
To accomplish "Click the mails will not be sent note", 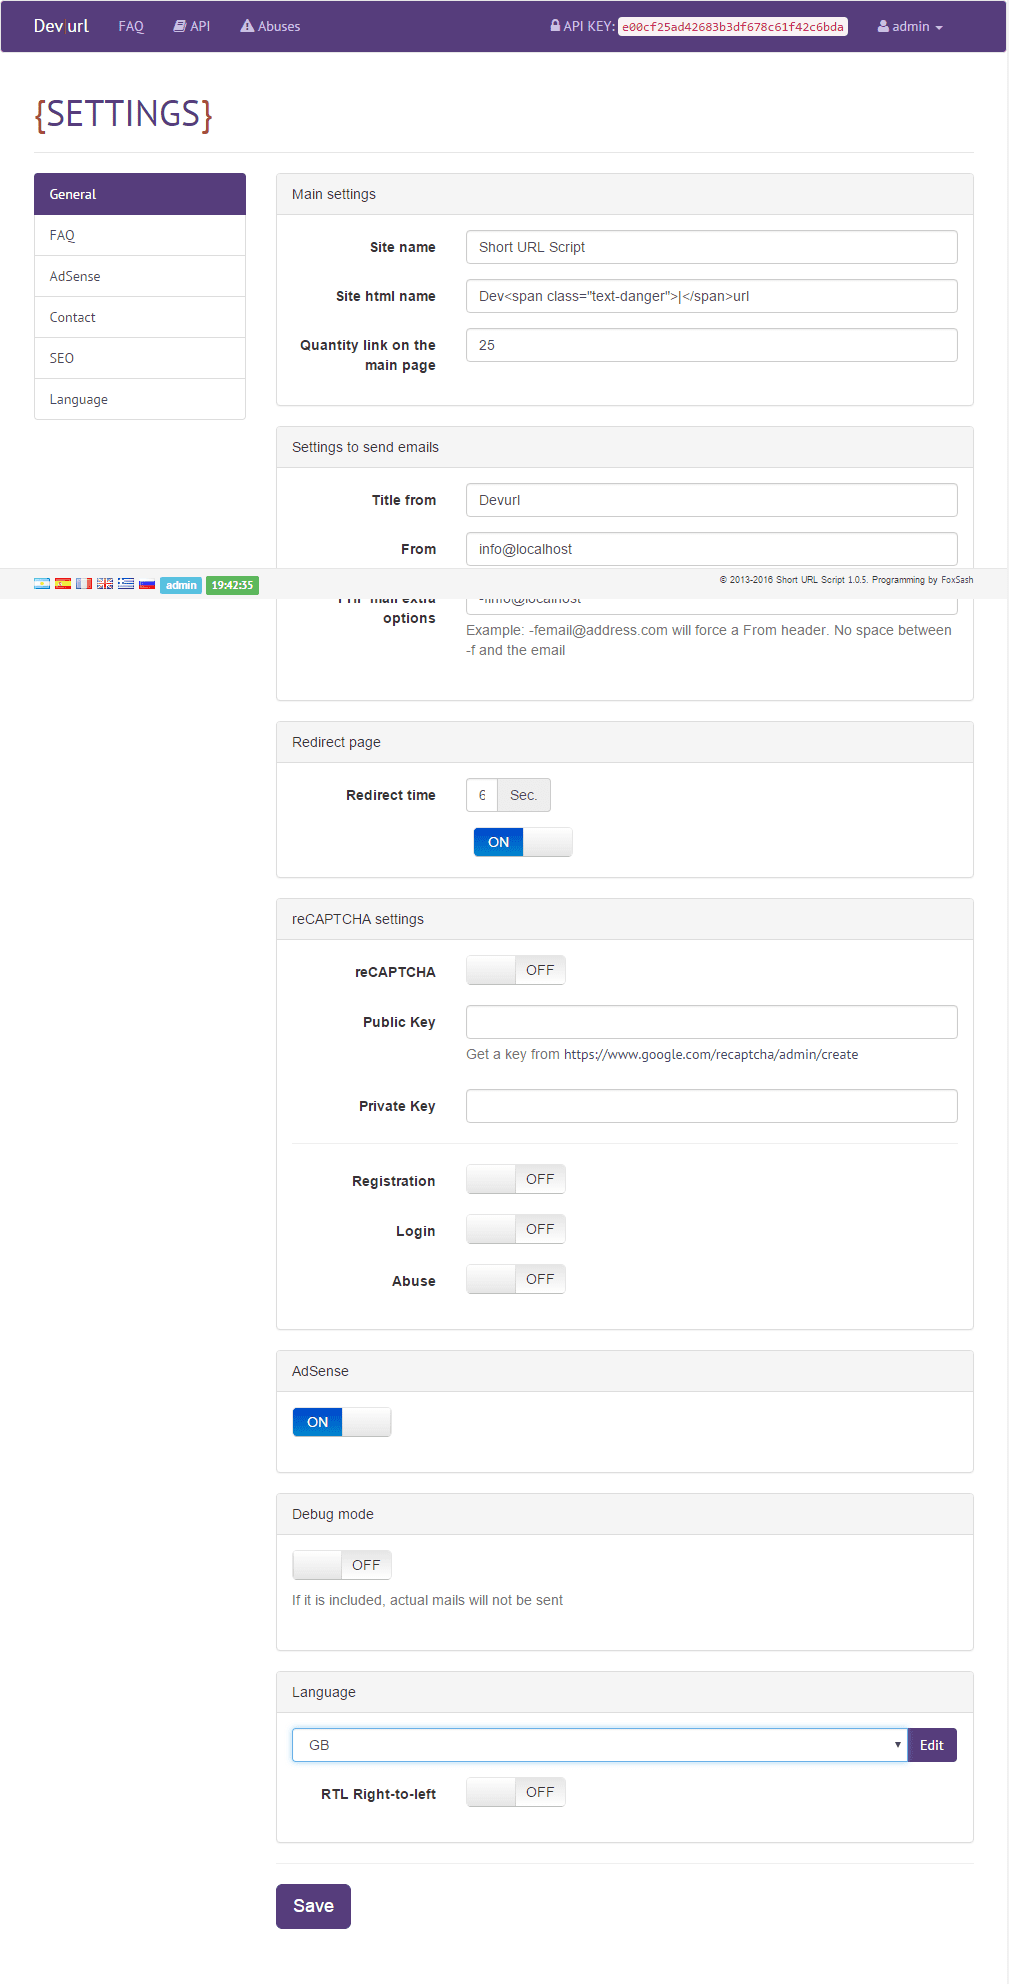I will click(x=427, y=1600).
